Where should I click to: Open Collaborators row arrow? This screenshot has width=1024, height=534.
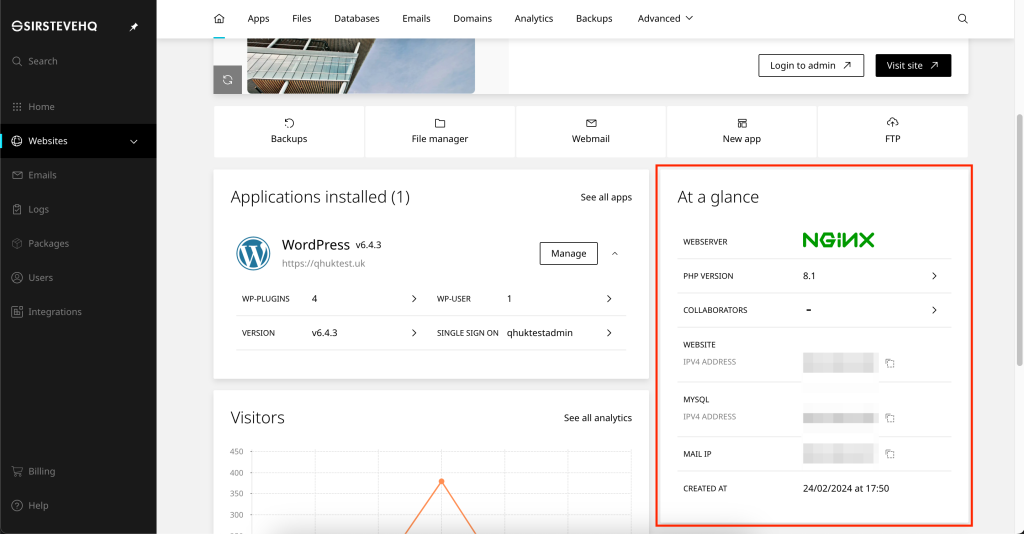pos(934,310)
